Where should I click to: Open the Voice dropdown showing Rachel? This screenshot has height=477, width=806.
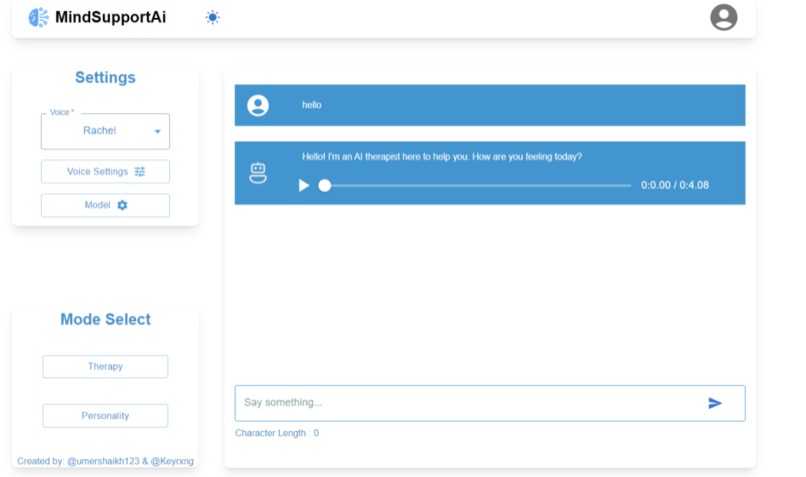click(x=105, y=131)
